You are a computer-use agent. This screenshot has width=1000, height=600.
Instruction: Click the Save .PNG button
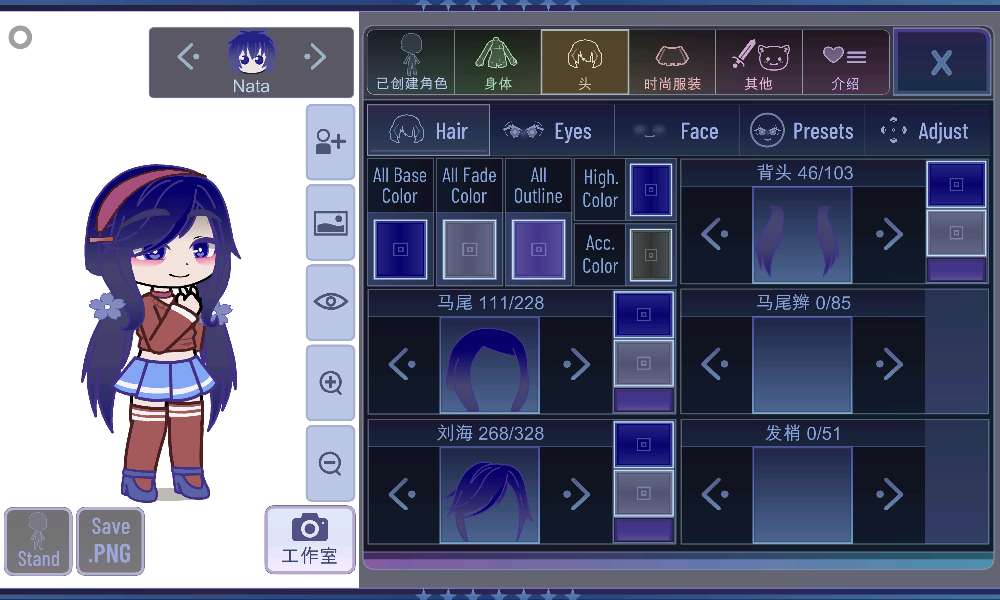tap(110, 541)
